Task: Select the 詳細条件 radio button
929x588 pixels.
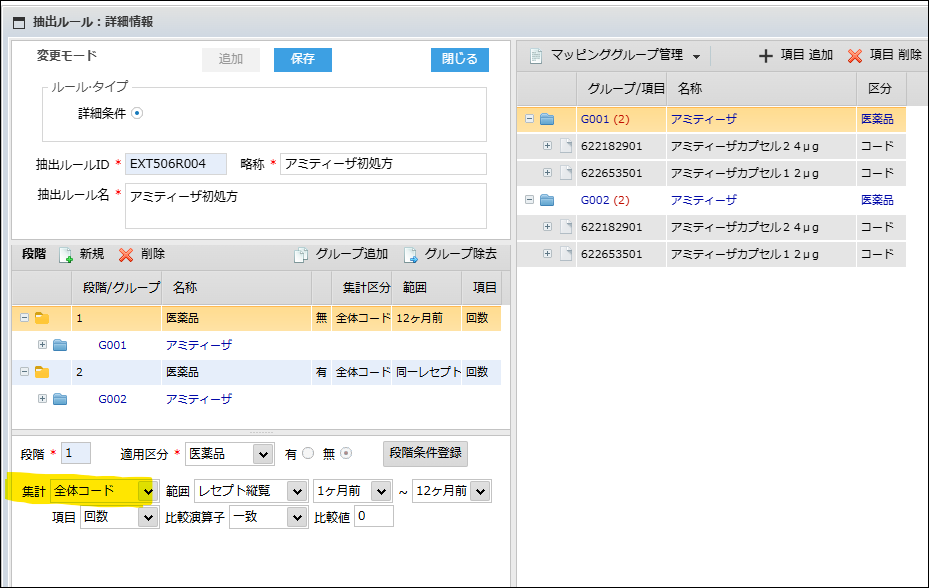Action: [137, 113]
